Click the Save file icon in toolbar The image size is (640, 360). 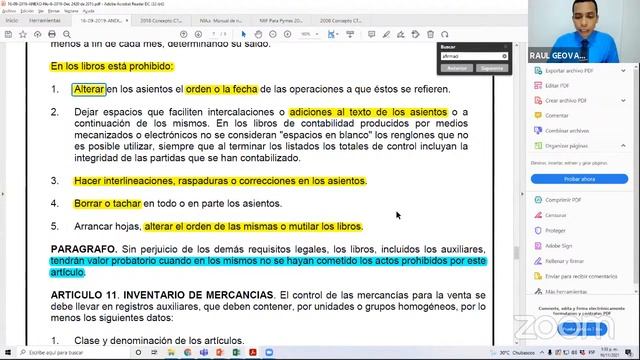coord(8,35)
